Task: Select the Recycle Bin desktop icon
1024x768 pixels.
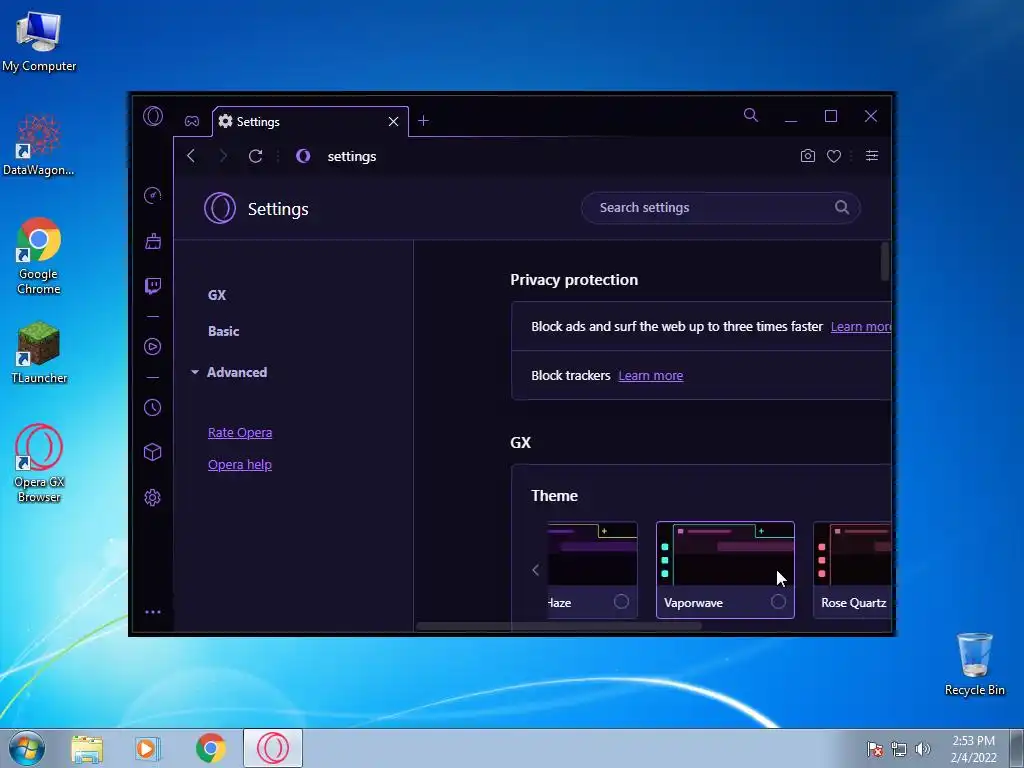Action: tap(974, 664)
